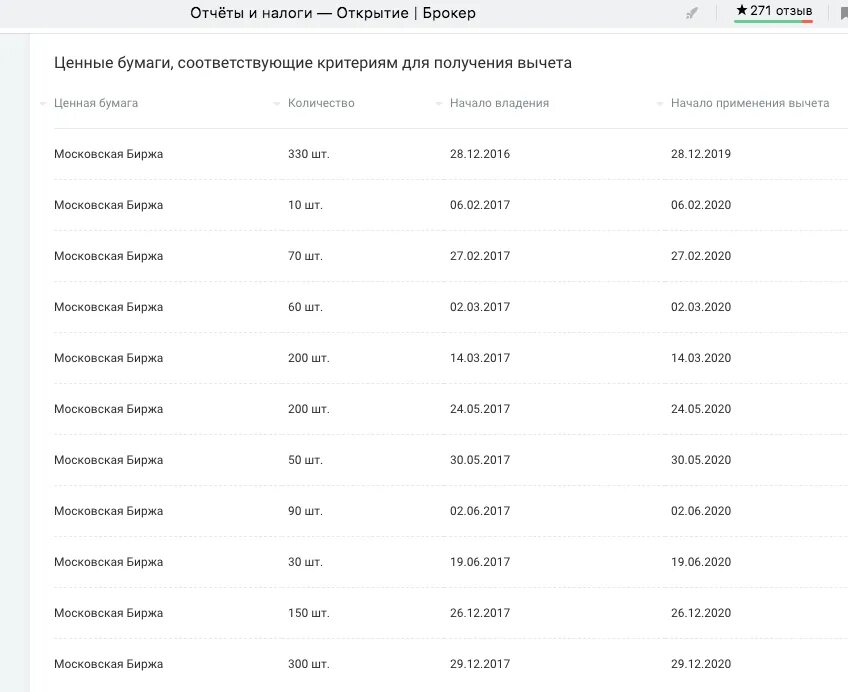This screenshot has height=692, width=848.
Task: Click quantity cell 50 шт.
Action: [x=305, y=460]
